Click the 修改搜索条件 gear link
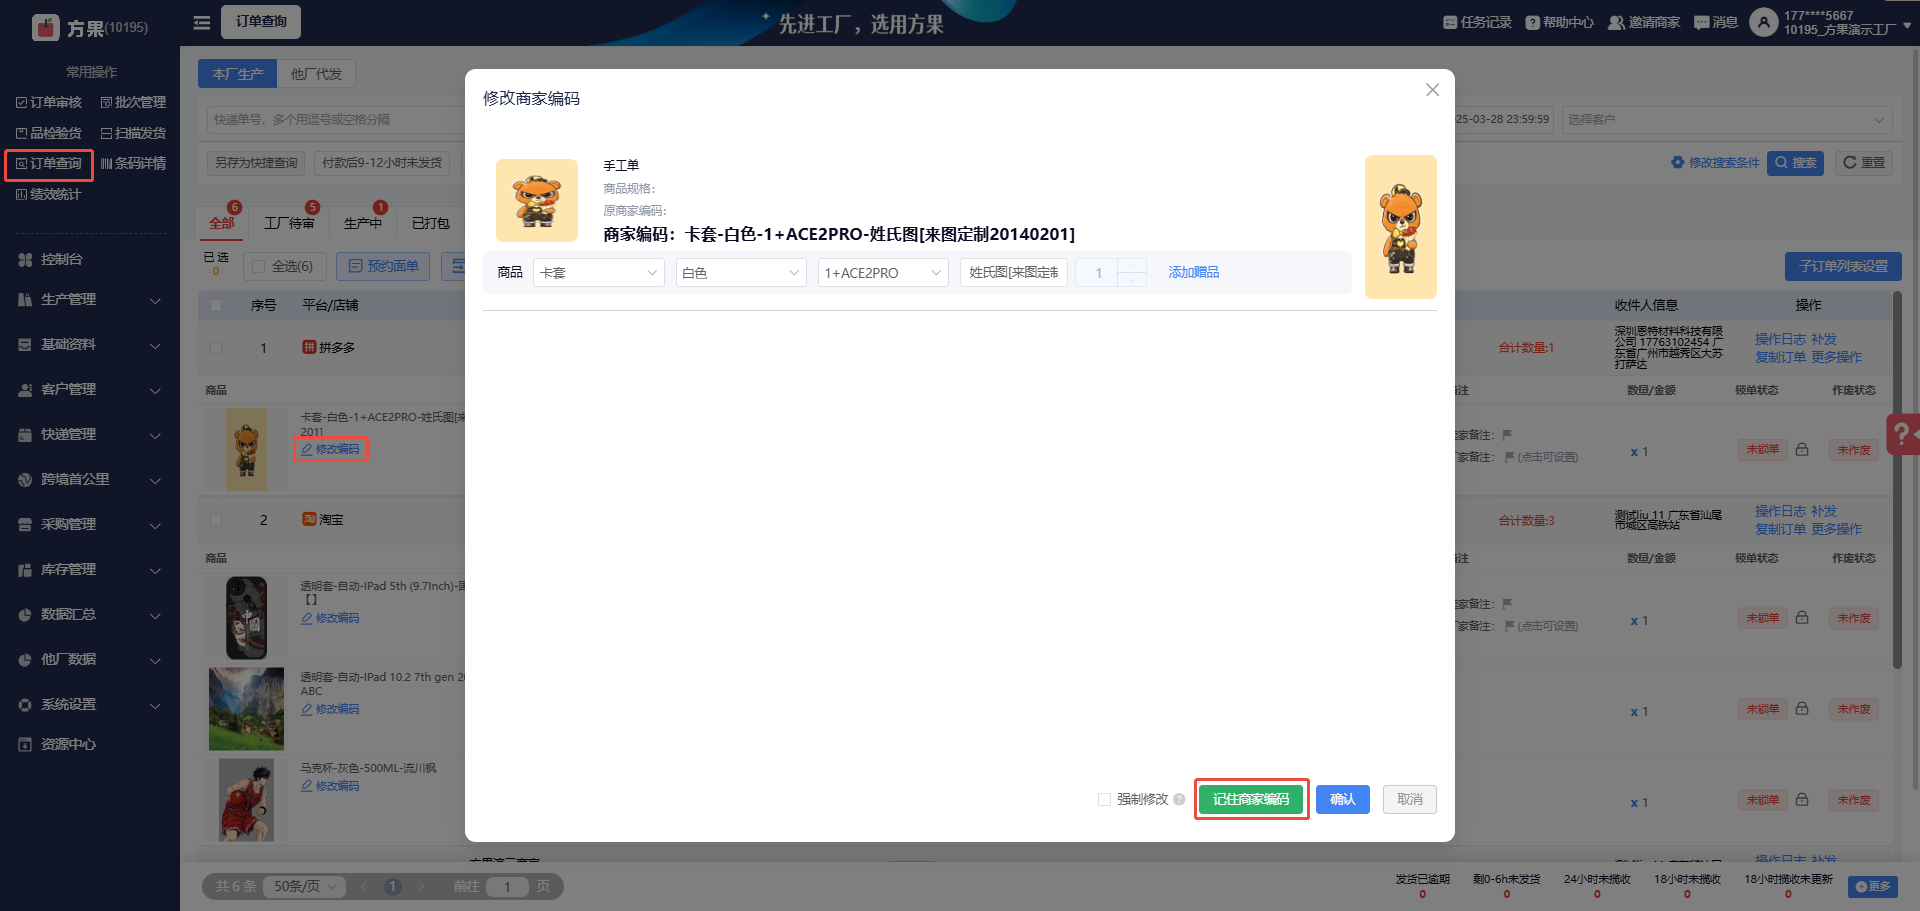Viewport: 1920px width, 911px height. click(1715, 163)
